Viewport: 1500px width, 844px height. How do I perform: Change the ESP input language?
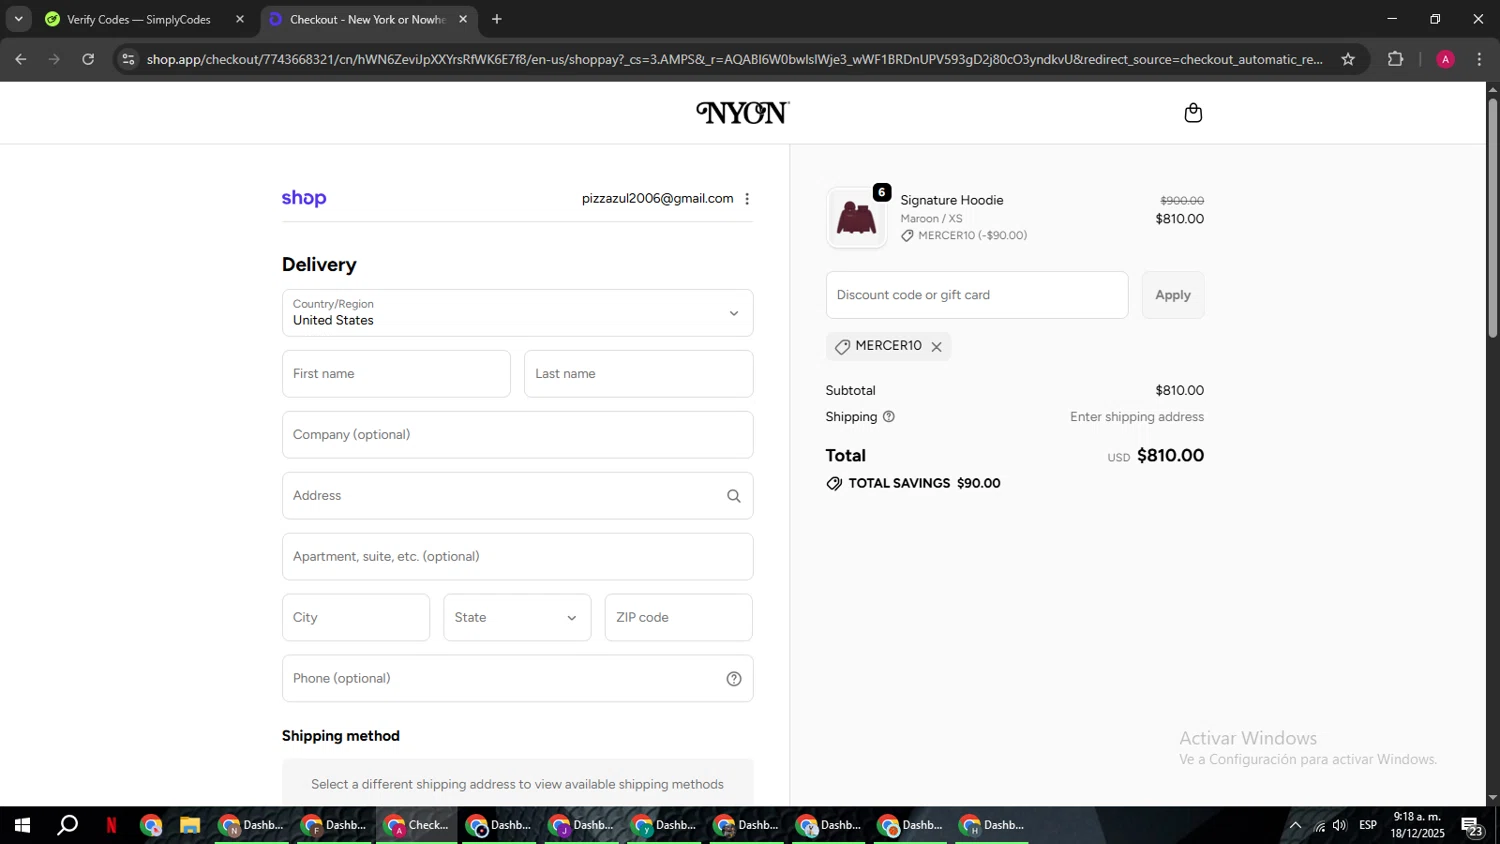1368,826
